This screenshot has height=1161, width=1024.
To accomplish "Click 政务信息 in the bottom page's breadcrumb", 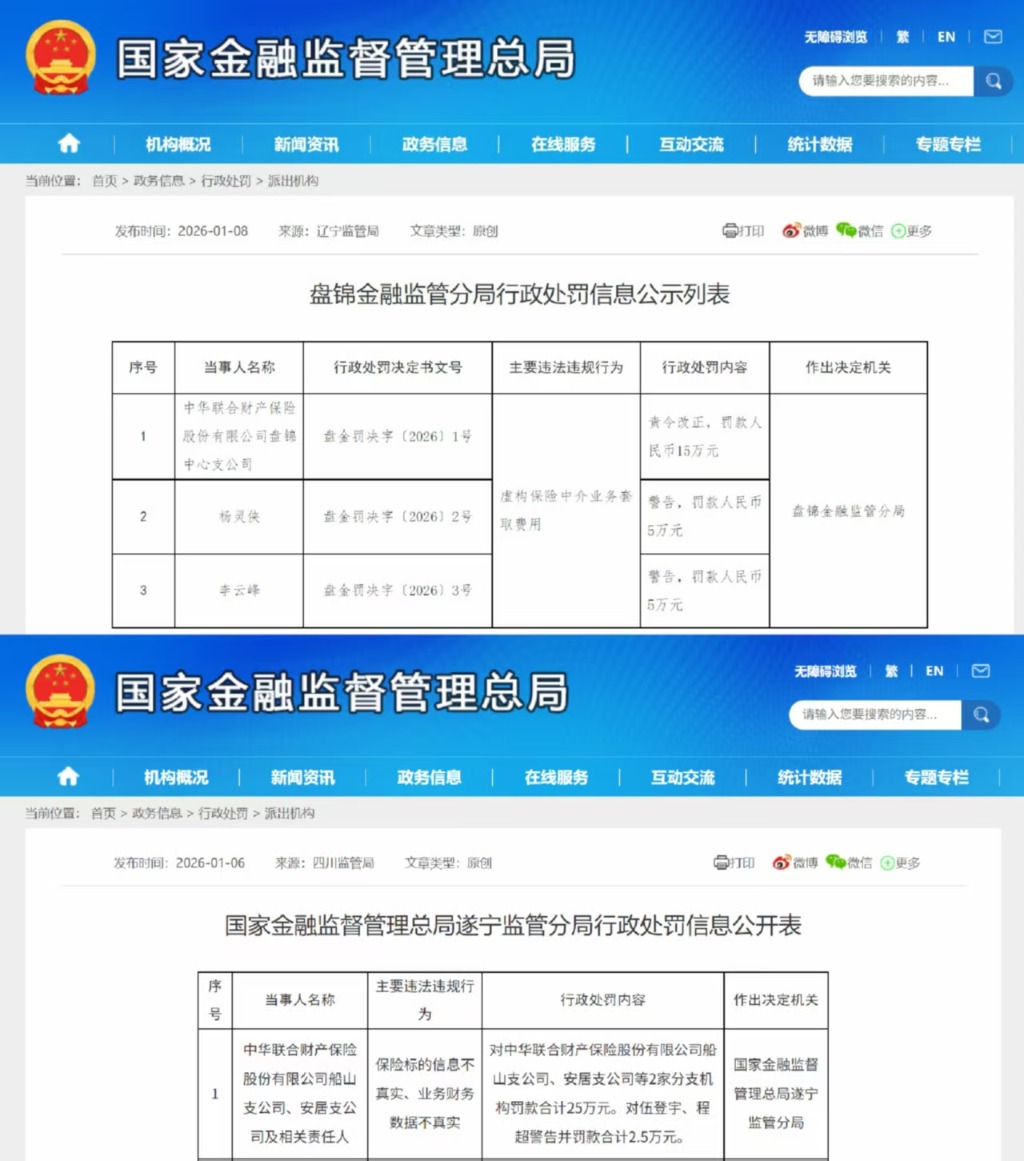I will pos(157,813).
